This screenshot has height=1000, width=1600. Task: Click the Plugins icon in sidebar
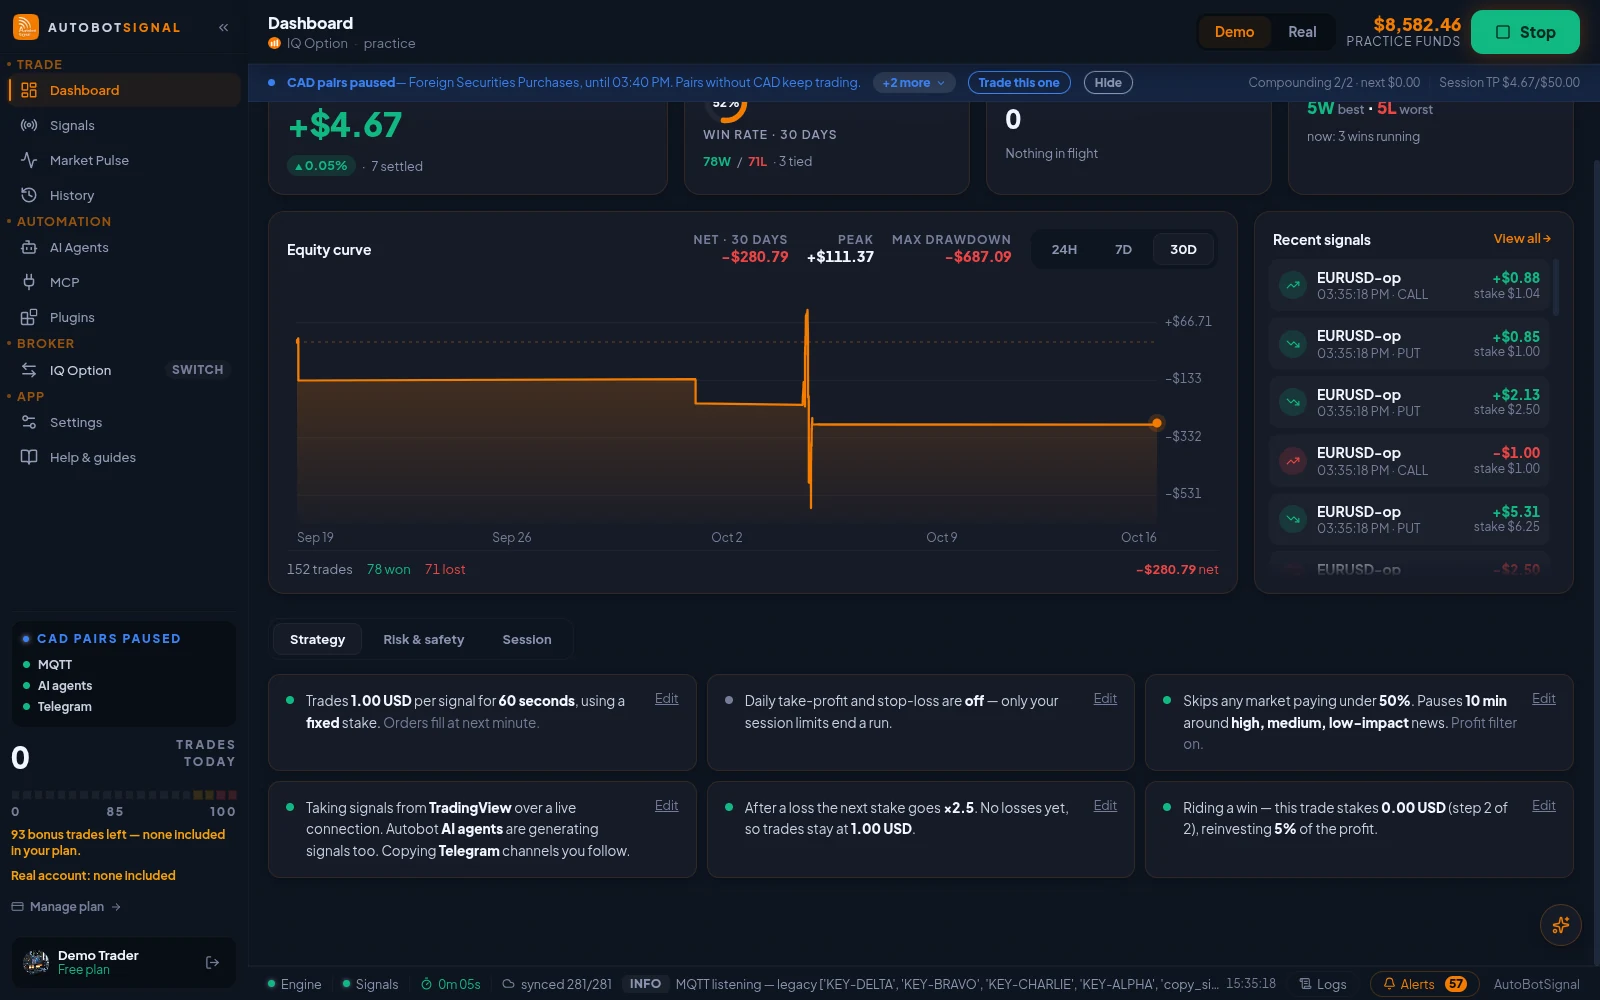coord(29,317)
